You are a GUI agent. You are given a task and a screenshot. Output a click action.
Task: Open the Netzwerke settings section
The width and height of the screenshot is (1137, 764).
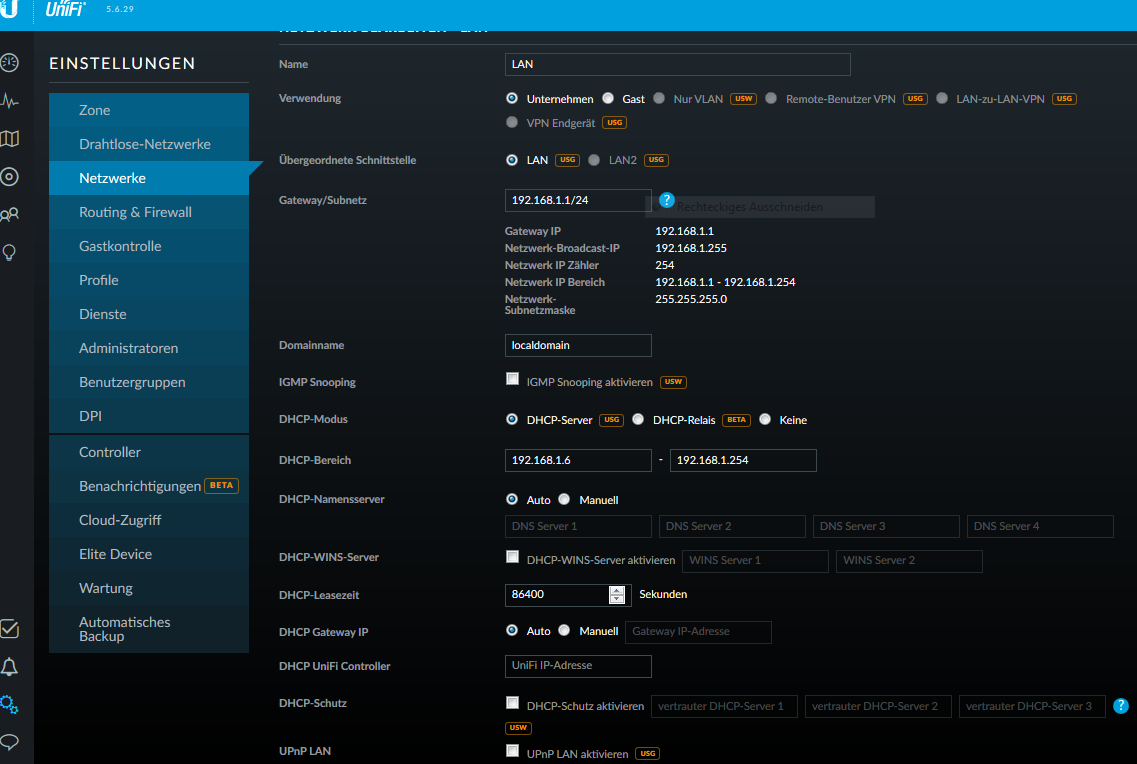(149, 178)
